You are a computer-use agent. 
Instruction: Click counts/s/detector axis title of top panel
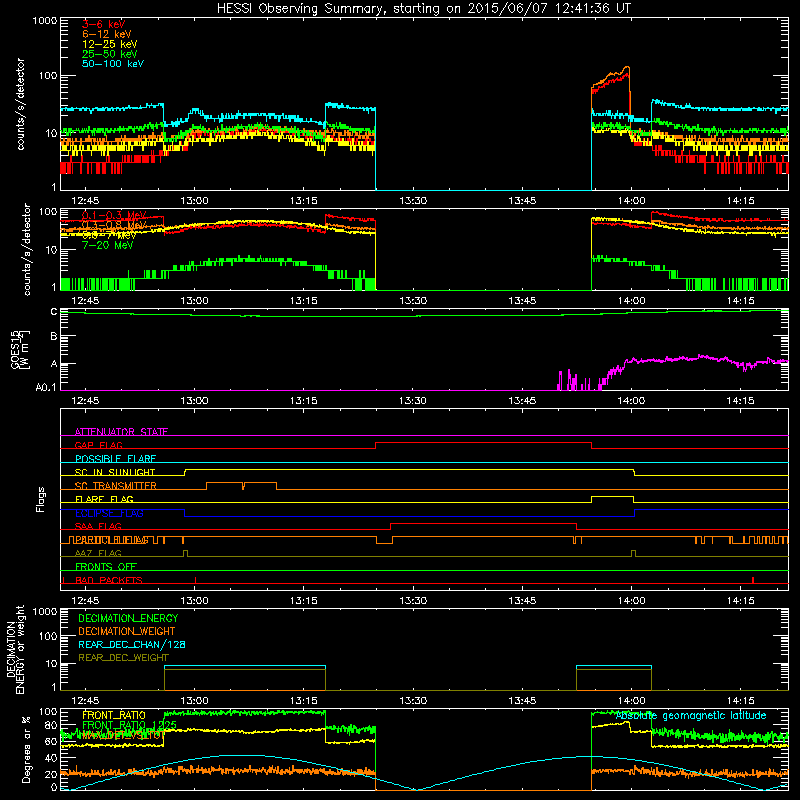pyautogui.click(x=20, y=104)
